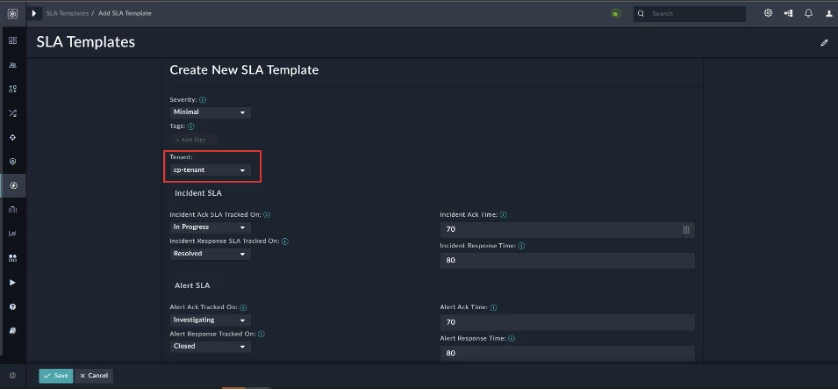838x390 pixels.
Task: Click the Save button
Action: pos(56,376)
